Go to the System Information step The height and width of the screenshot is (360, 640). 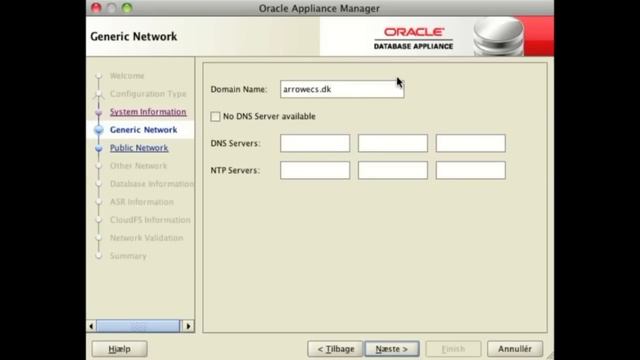(x=148, y=112)
